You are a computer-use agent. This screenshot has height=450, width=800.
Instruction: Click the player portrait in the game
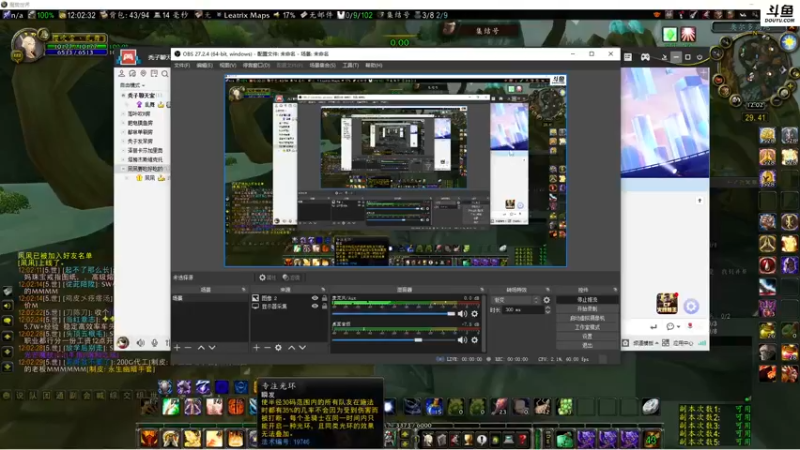tap(28, 45)
